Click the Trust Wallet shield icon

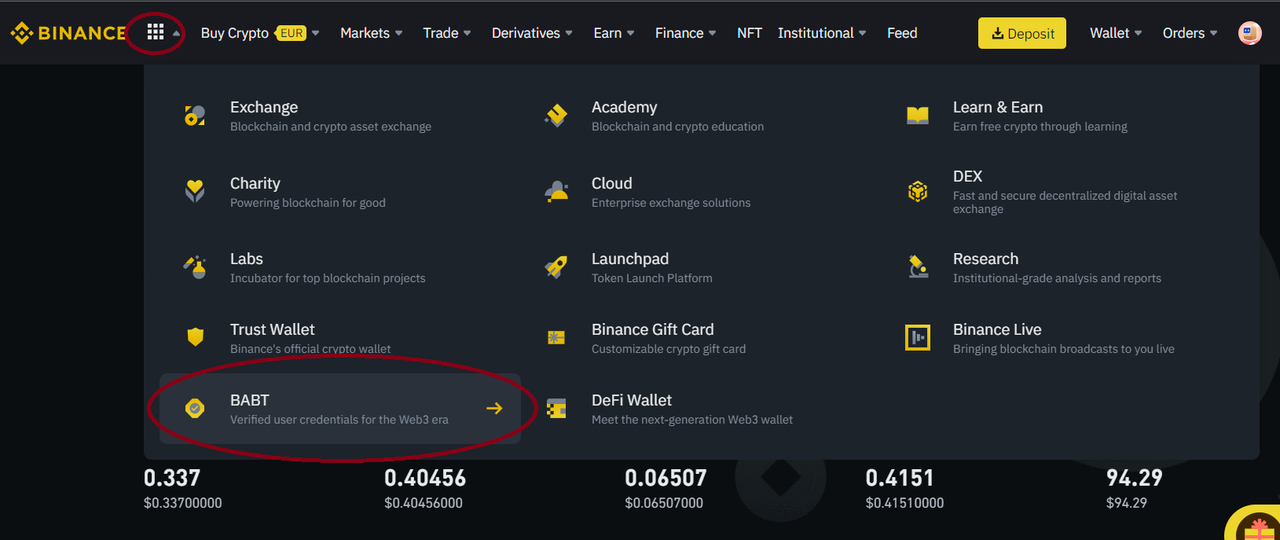(195, 337)
